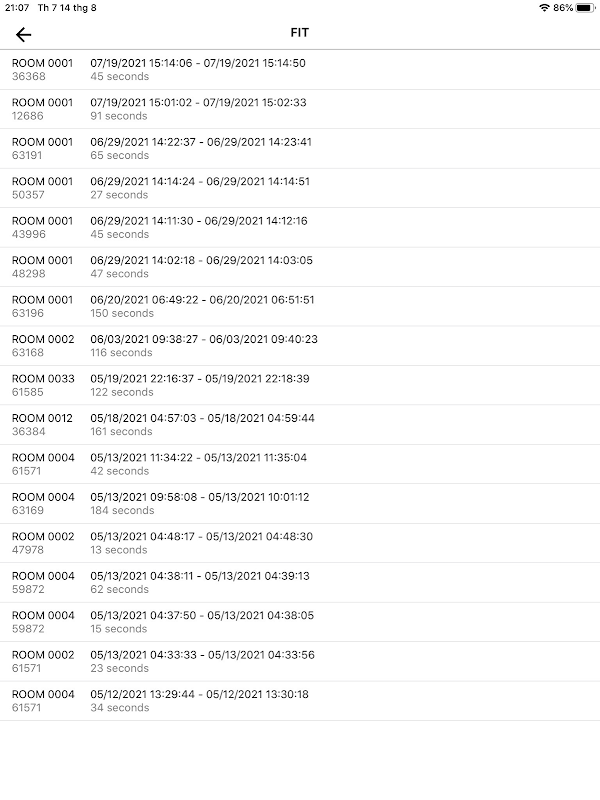The width and height of the screenshot is (600, 800).
Task: Select ROOM 0004 session at 11:34:22
Action: [x=300, y=464]
